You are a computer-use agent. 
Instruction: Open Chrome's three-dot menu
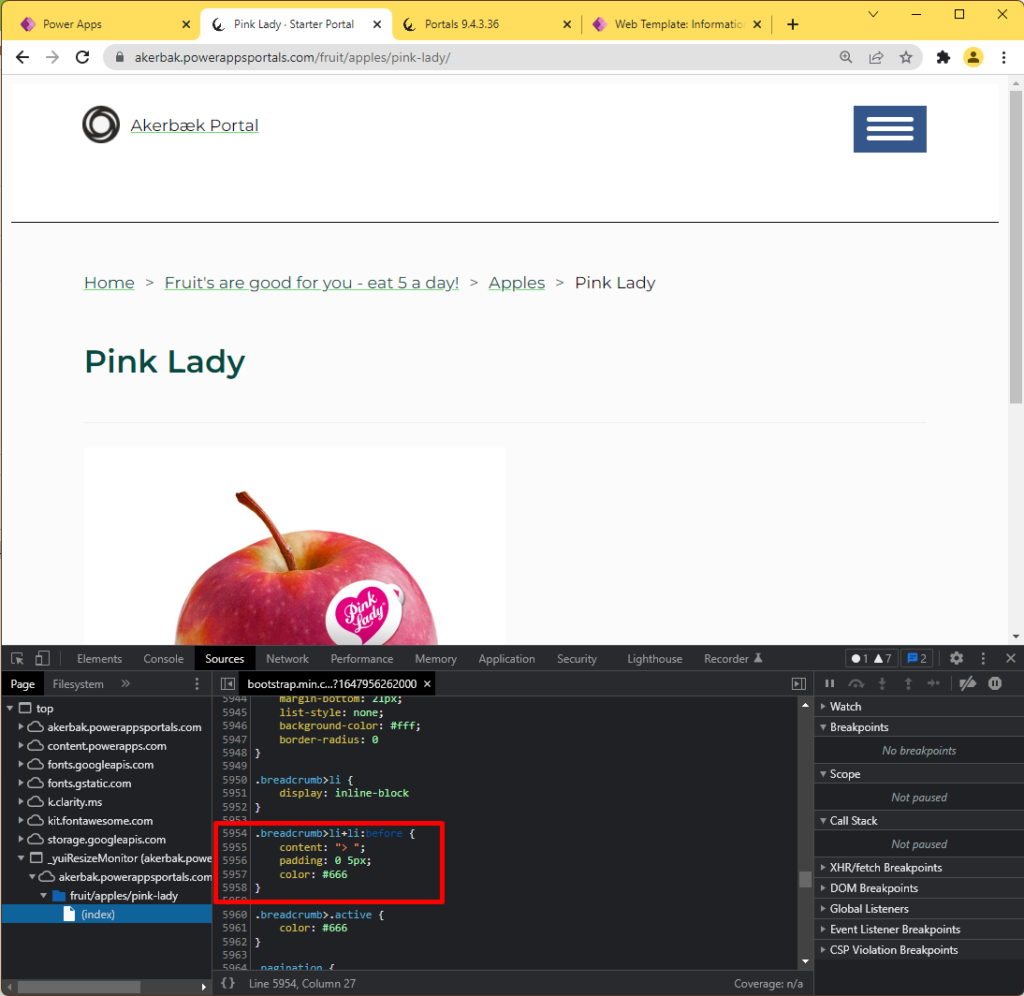(1004, 57)
